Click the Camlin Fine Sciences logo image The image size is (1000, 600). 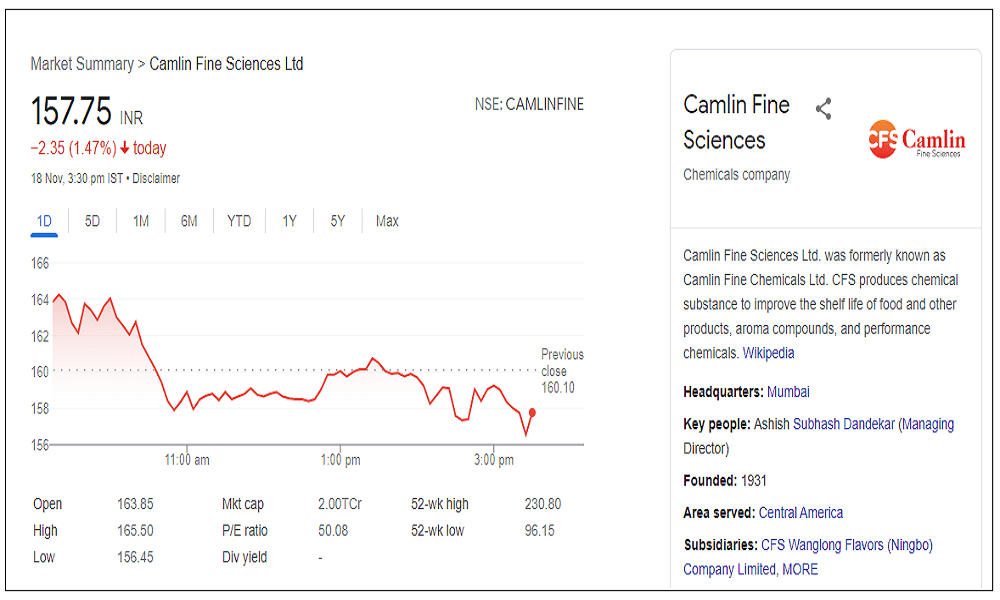(x=916, y=139)
